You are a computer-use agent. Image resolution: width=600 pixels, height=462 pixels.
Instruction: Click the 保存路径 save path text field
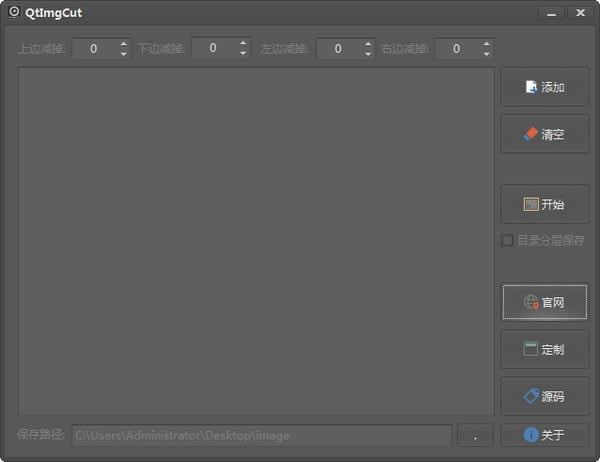[260, 436]
